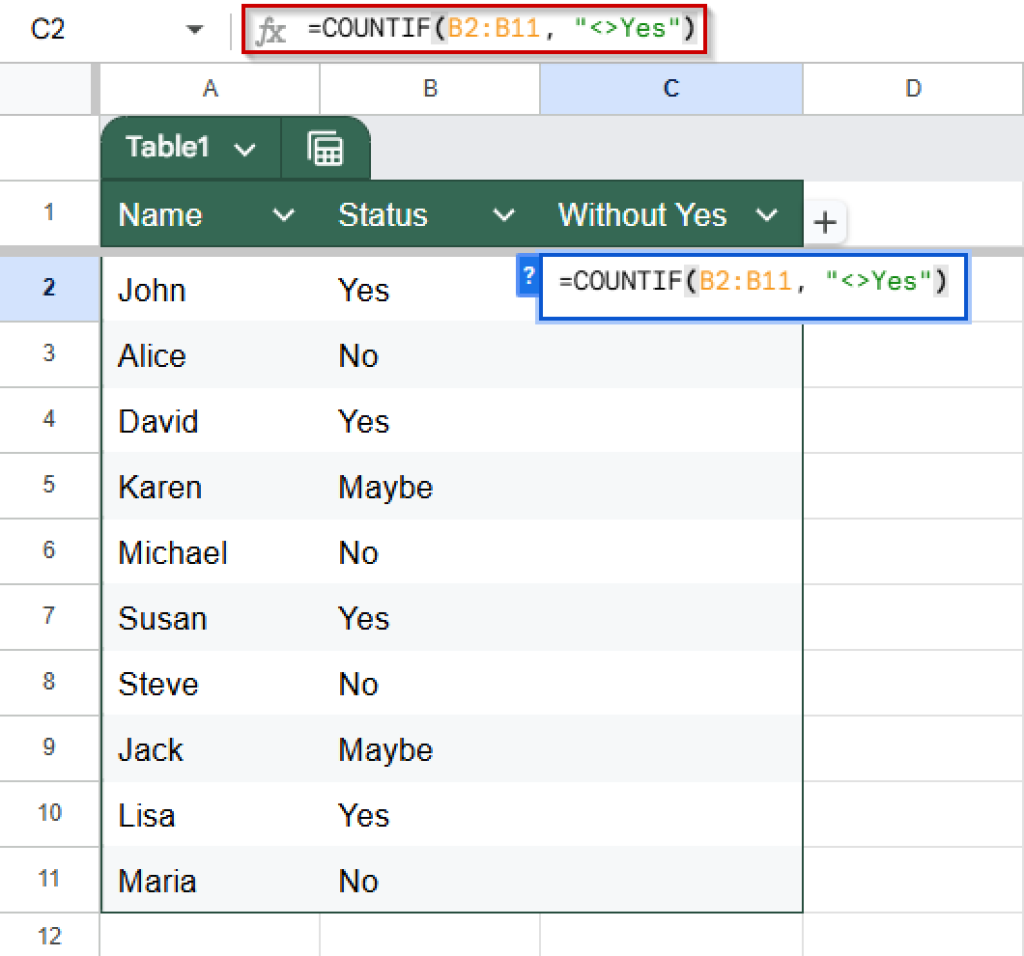Open the Status column filter dropdown
Viewport: 1024px width, 956px height.
(504, 214)
